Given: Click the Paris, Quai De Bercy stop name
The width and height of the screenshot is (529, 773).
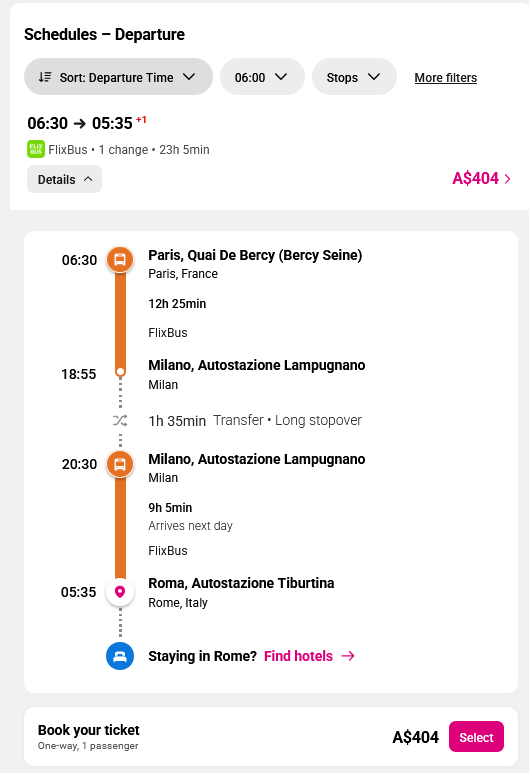Looking at the screenshot, I should click(255, 255).
